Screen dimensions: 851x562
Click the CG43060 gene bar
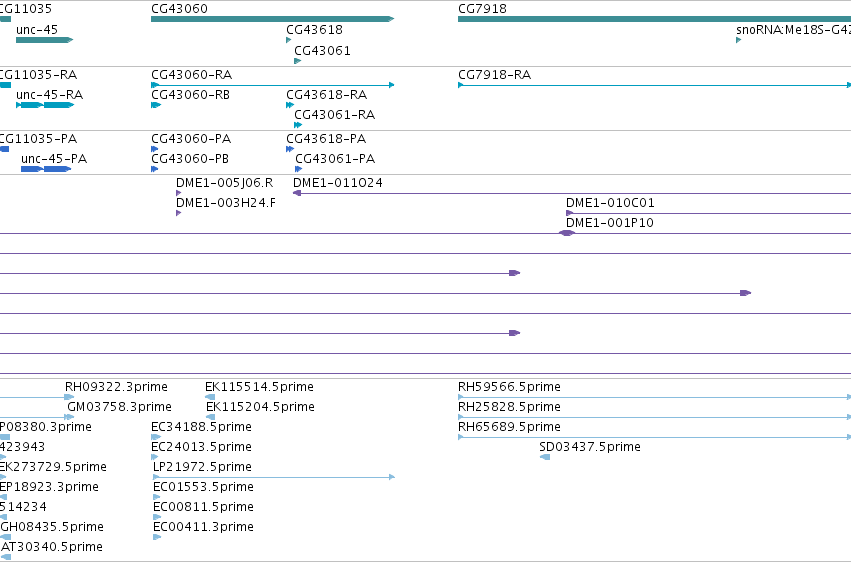point(272,19)
